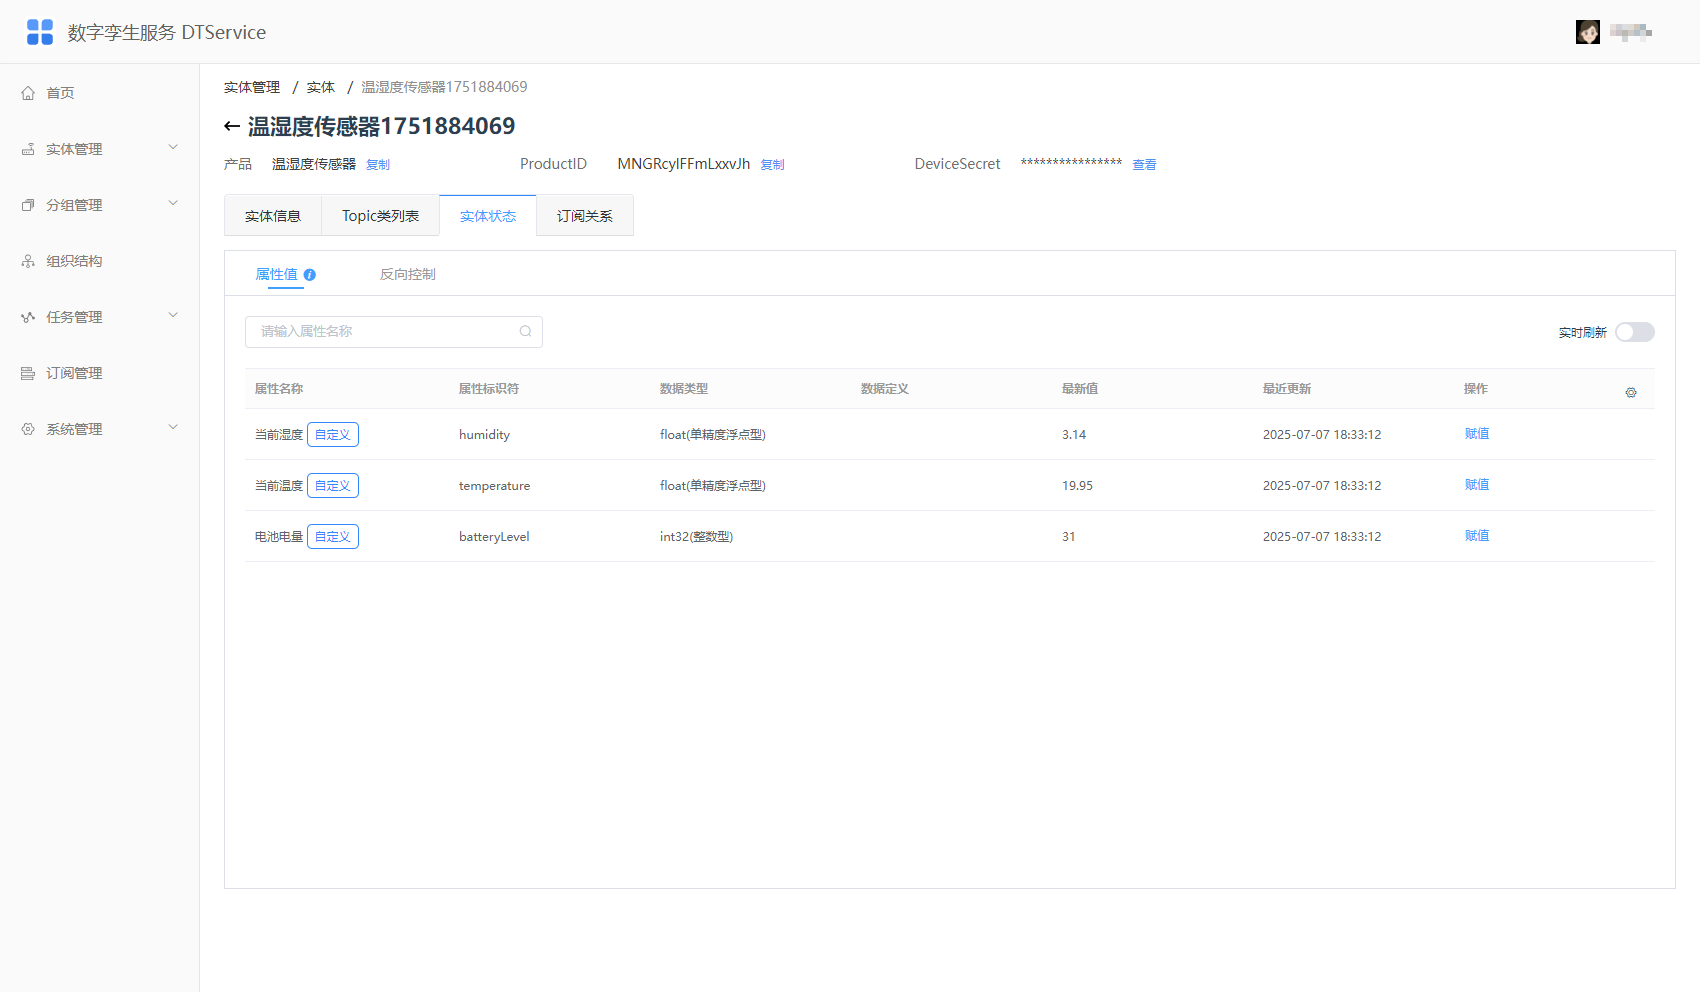
Task: Open the 订阅关系 tab
Action: [585, 216]
